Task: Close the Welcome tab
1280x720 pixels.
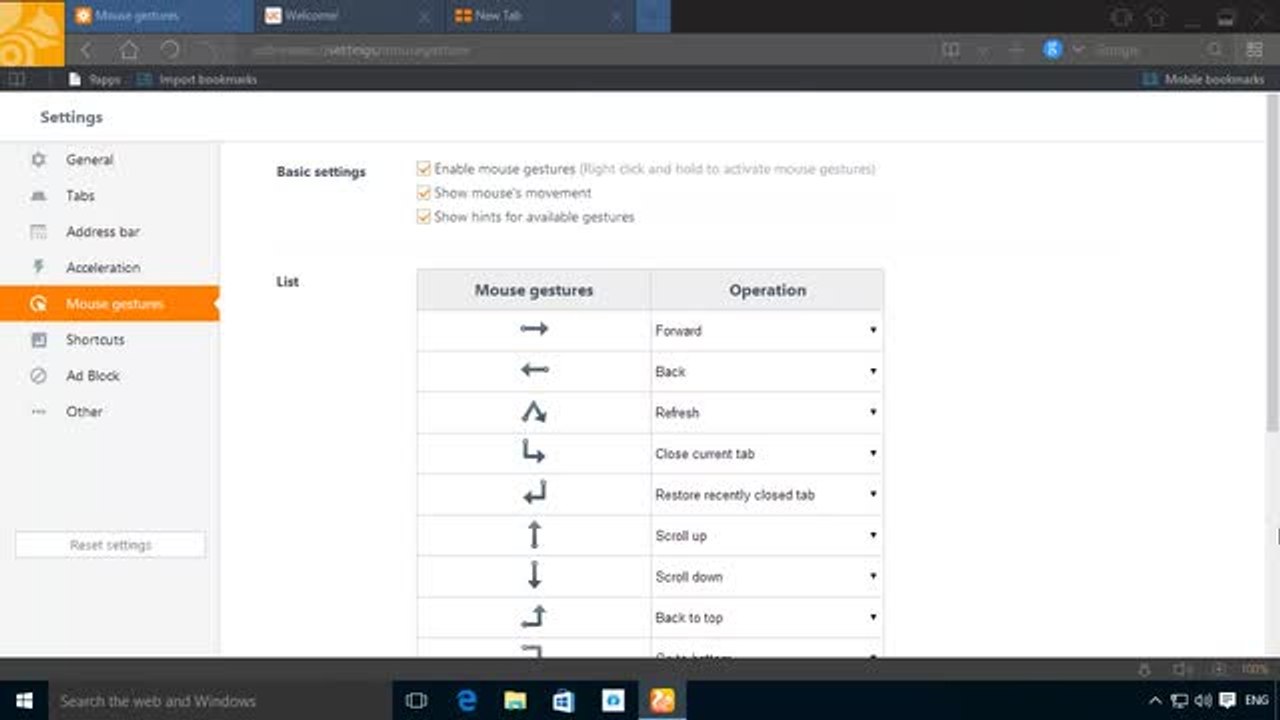Action: tap(424, 17)
